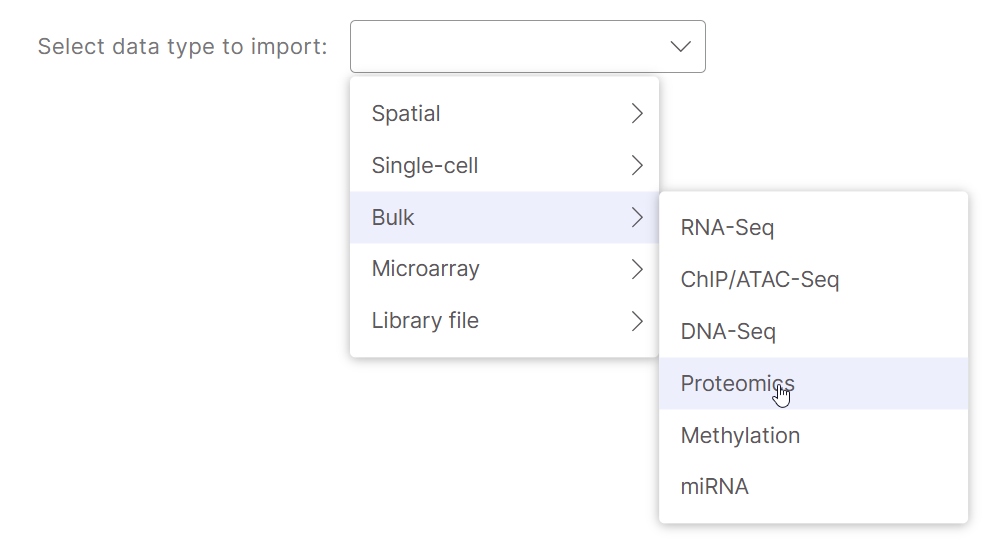Pick DNA-Seq in the submenu

click(728, 332)
